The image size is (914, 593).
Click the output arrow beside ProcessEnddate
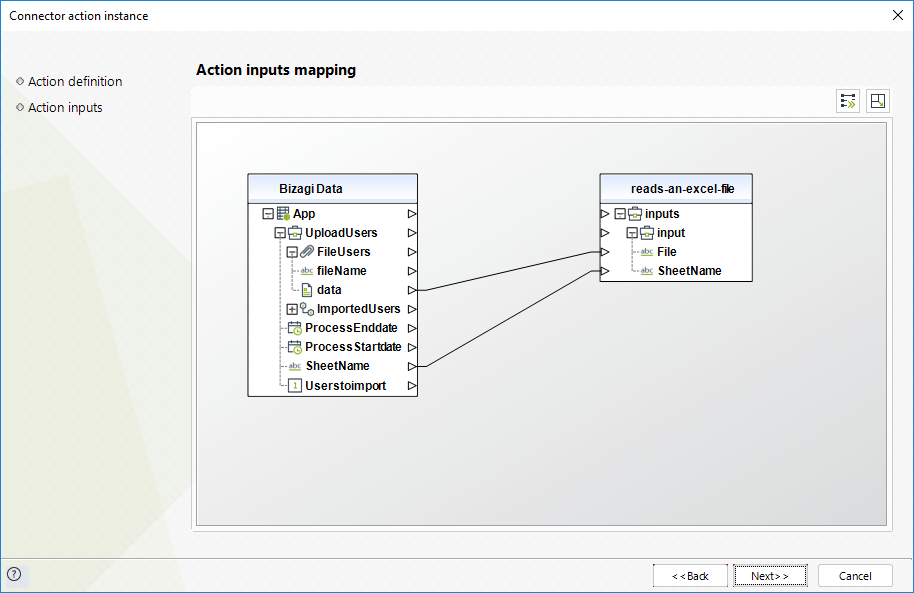coord(412,328)
